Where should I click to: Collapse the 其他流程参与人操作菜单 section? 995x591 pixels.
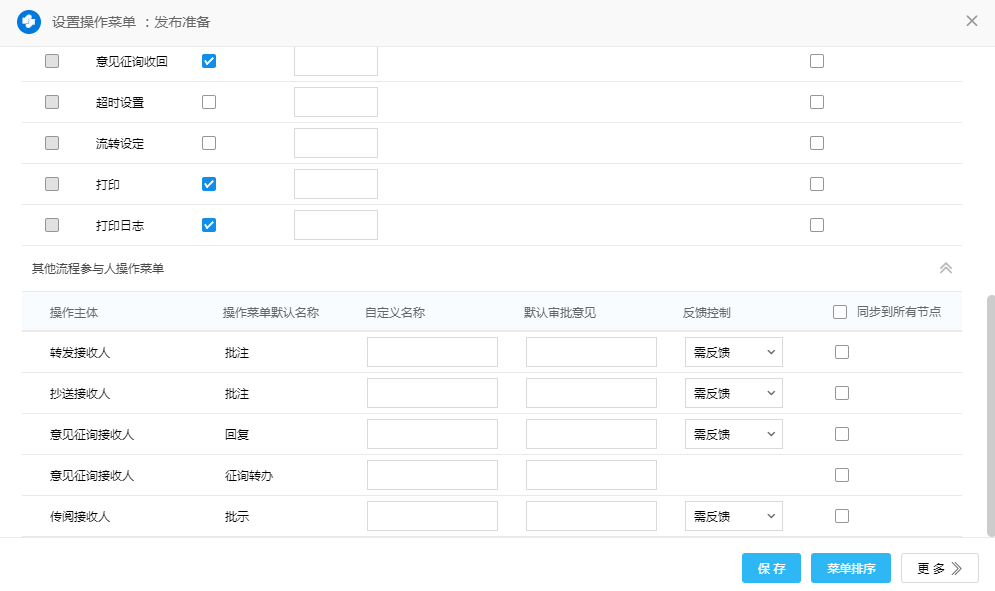pyautogui.click(x=945, y=268)
